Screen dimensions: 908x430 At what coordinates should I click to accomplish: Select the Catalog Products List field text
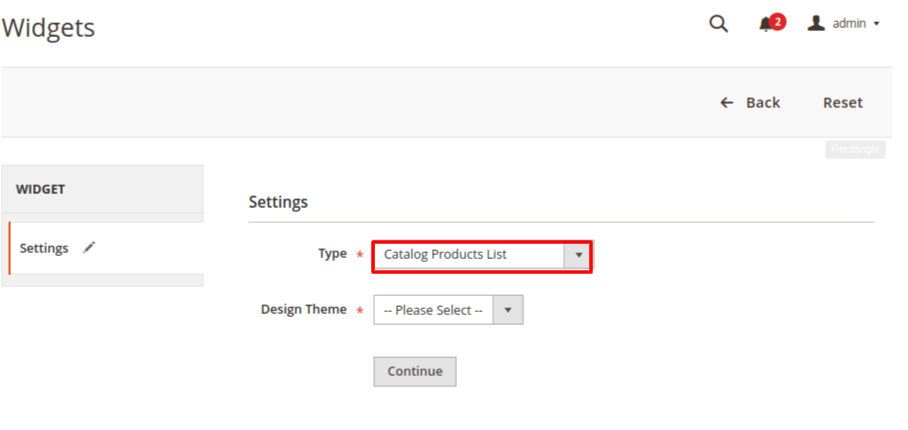point(445,255)
